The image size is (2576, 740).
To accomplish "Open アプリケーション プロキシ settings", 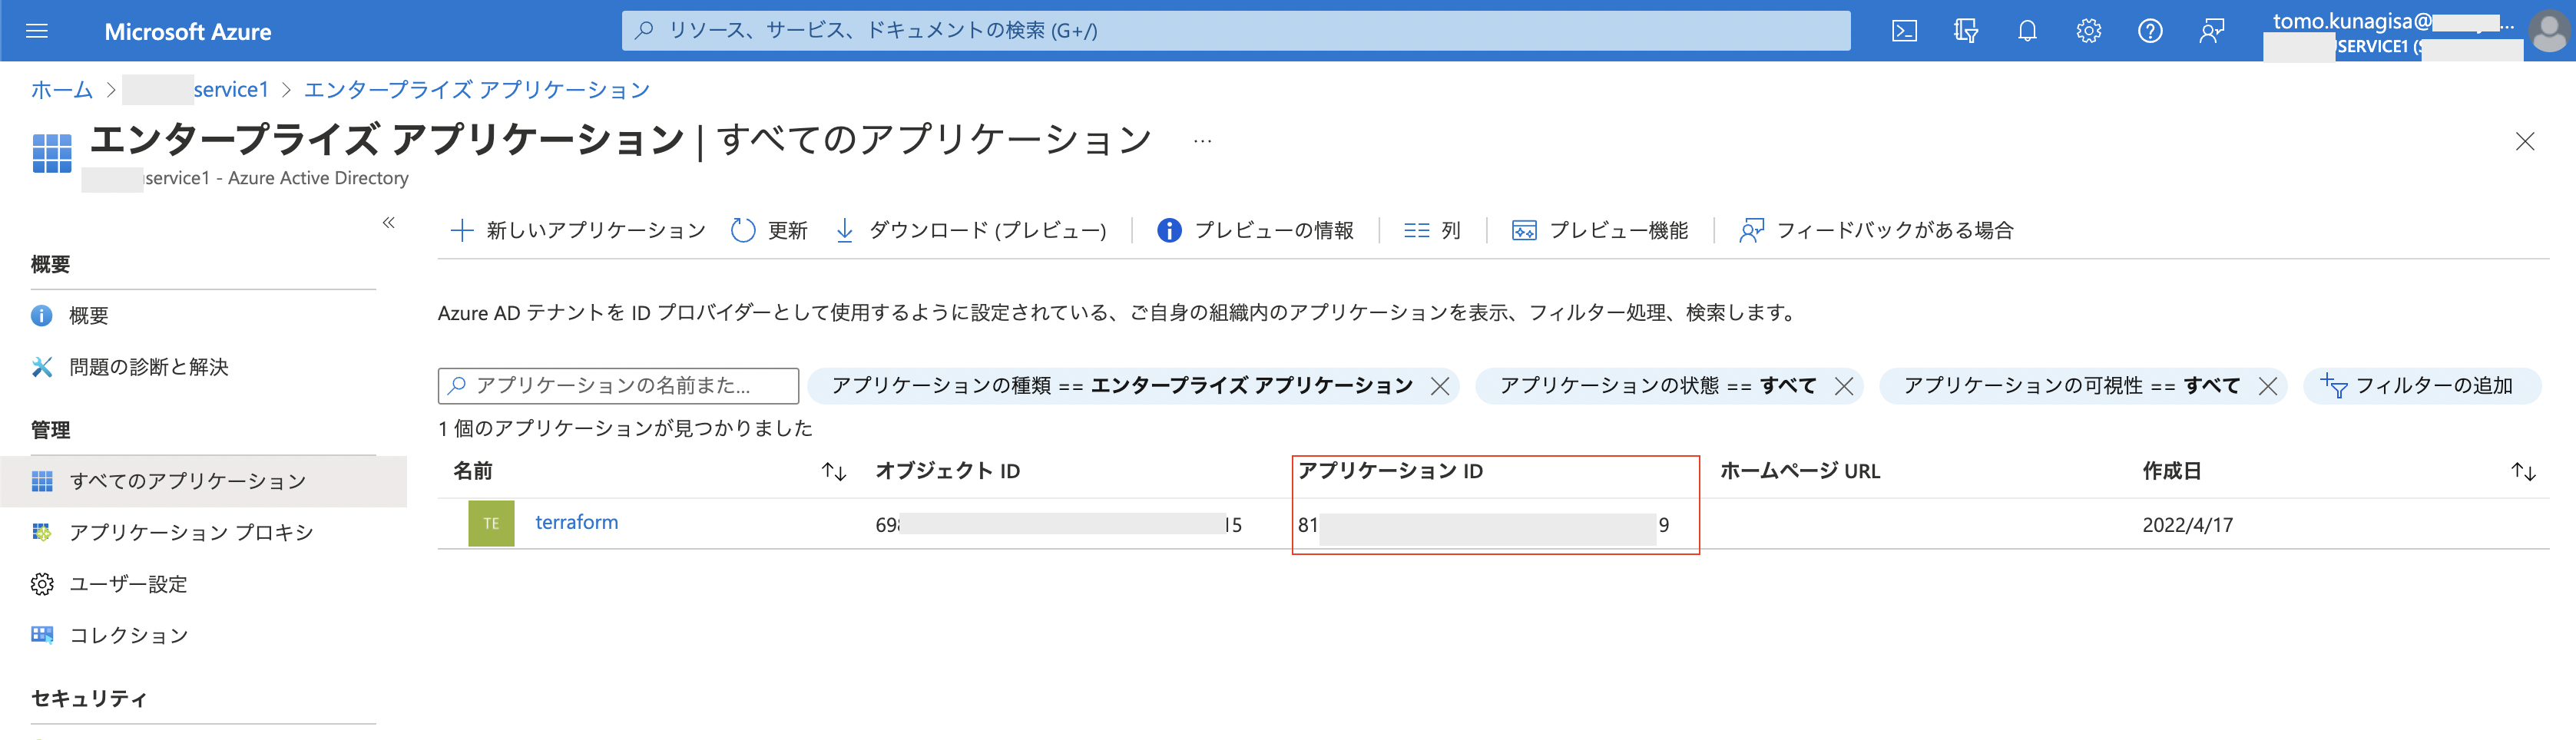I will coord(191,532).
